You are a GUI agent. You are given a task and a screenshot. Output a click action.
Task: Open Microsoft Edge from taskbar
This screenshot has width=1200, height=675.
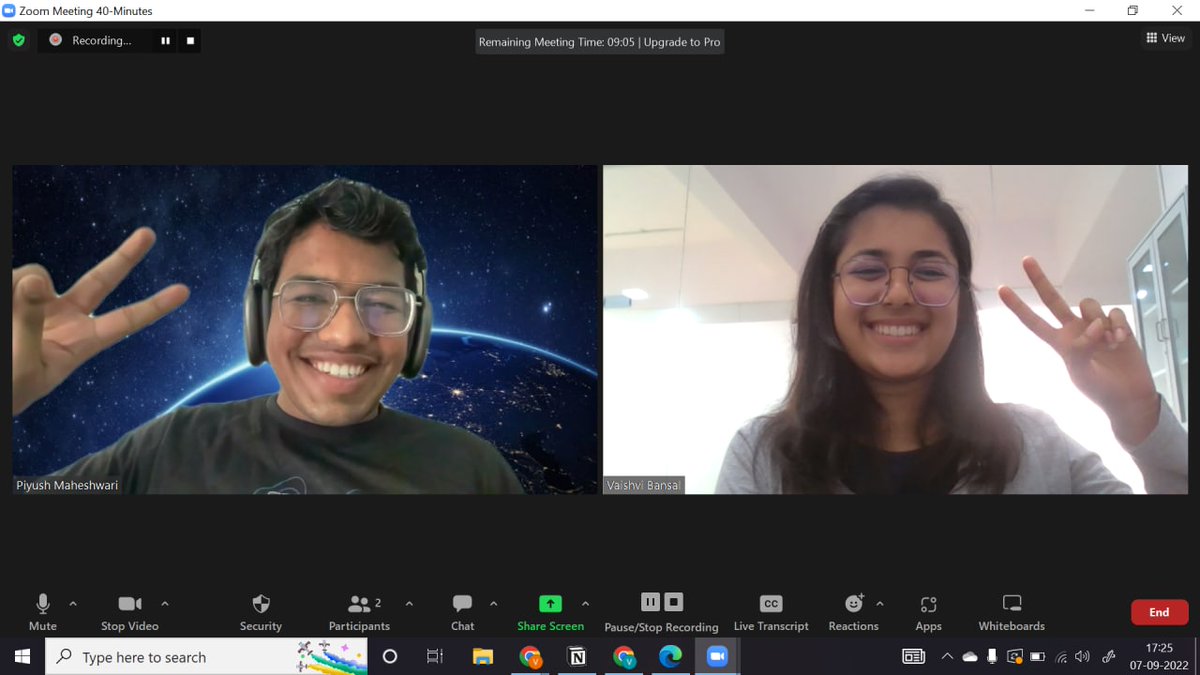pyautogui.click(x=670, y=657)
